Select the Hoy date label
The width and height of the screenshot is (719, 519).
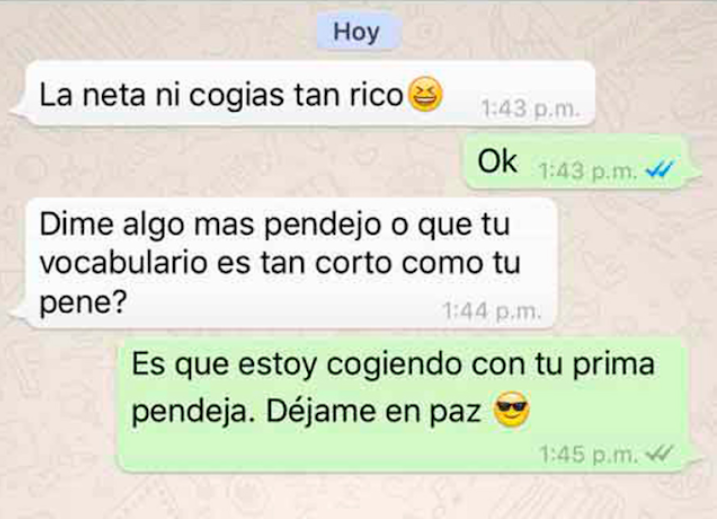pyautogui.click(x=357, y=32)
